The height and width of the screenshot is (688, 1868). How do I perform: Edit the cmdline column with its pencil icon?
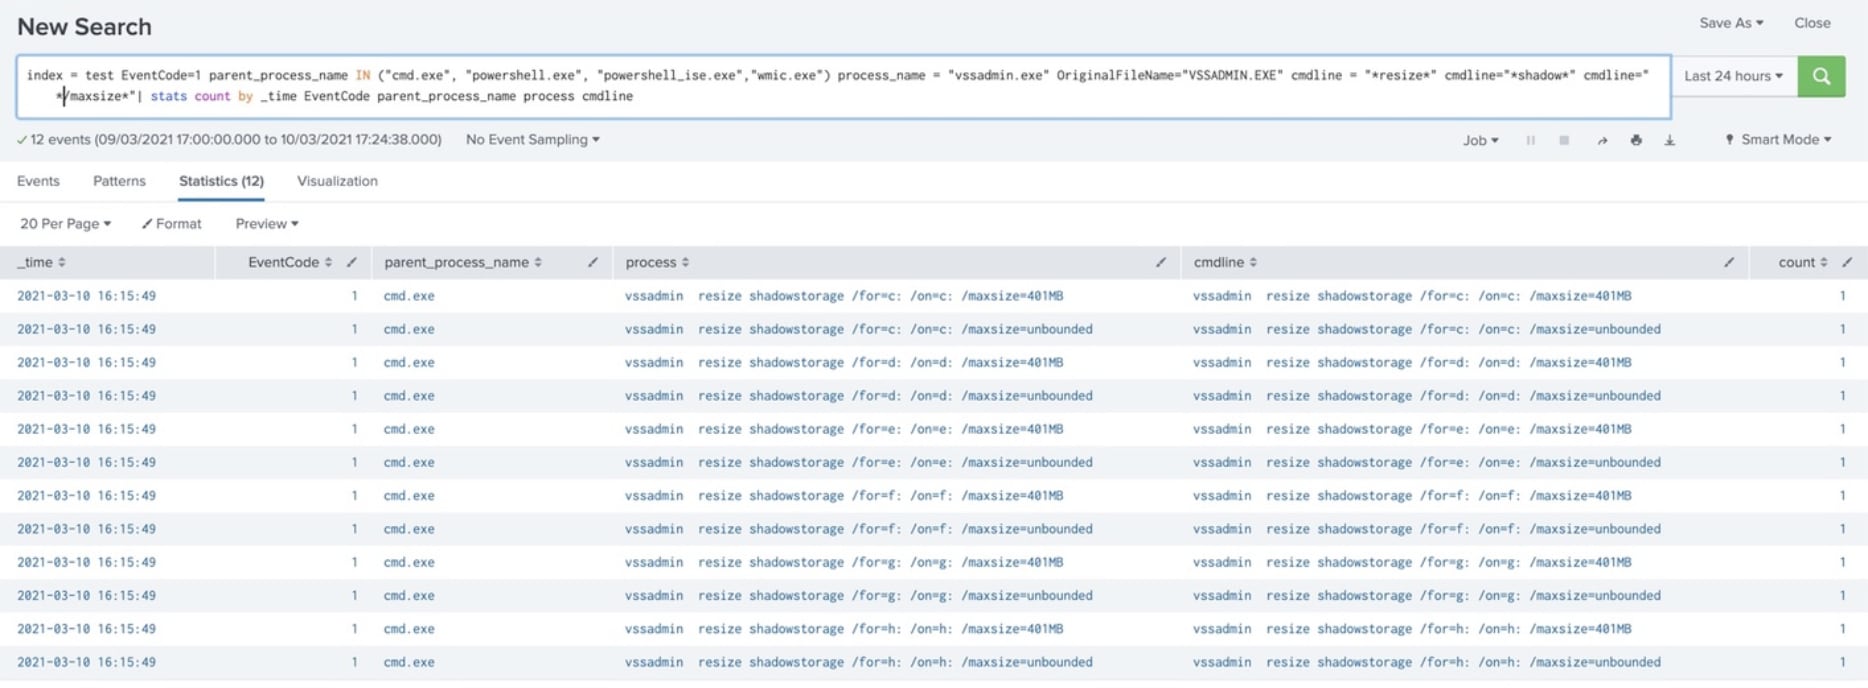click(x=1729, y=262)
